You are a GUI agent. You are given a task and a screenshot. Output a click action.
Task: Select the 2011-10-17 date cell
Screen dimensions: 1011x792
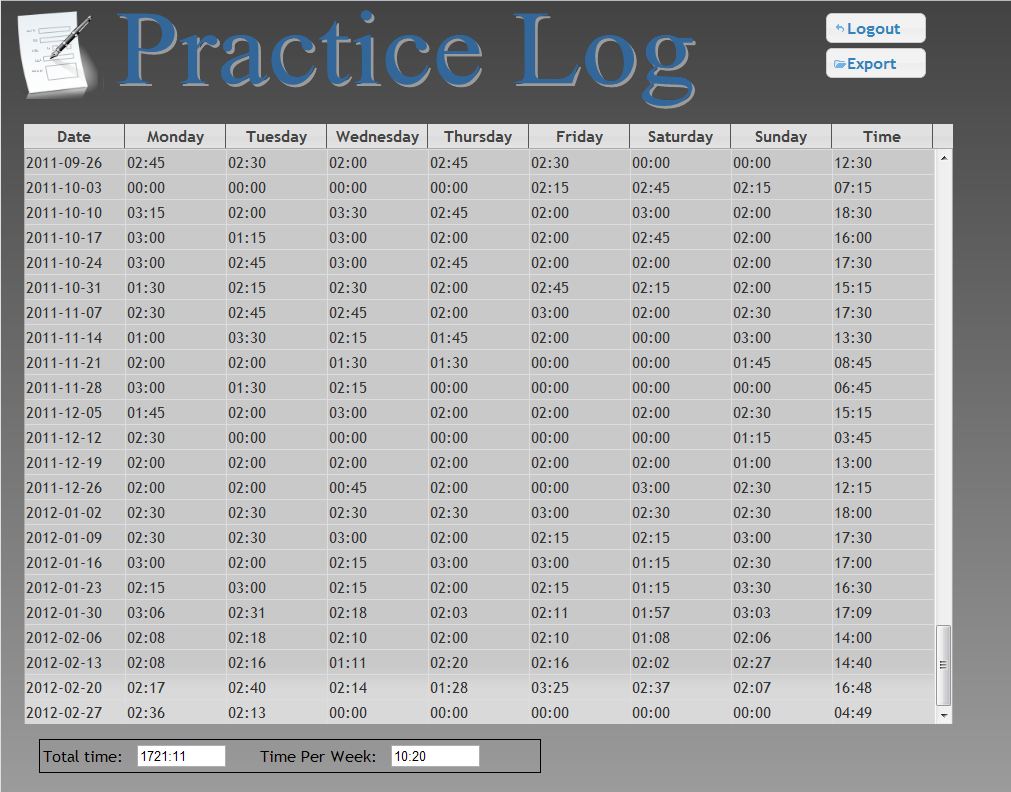pyautogui.click(x=74, y=238)
